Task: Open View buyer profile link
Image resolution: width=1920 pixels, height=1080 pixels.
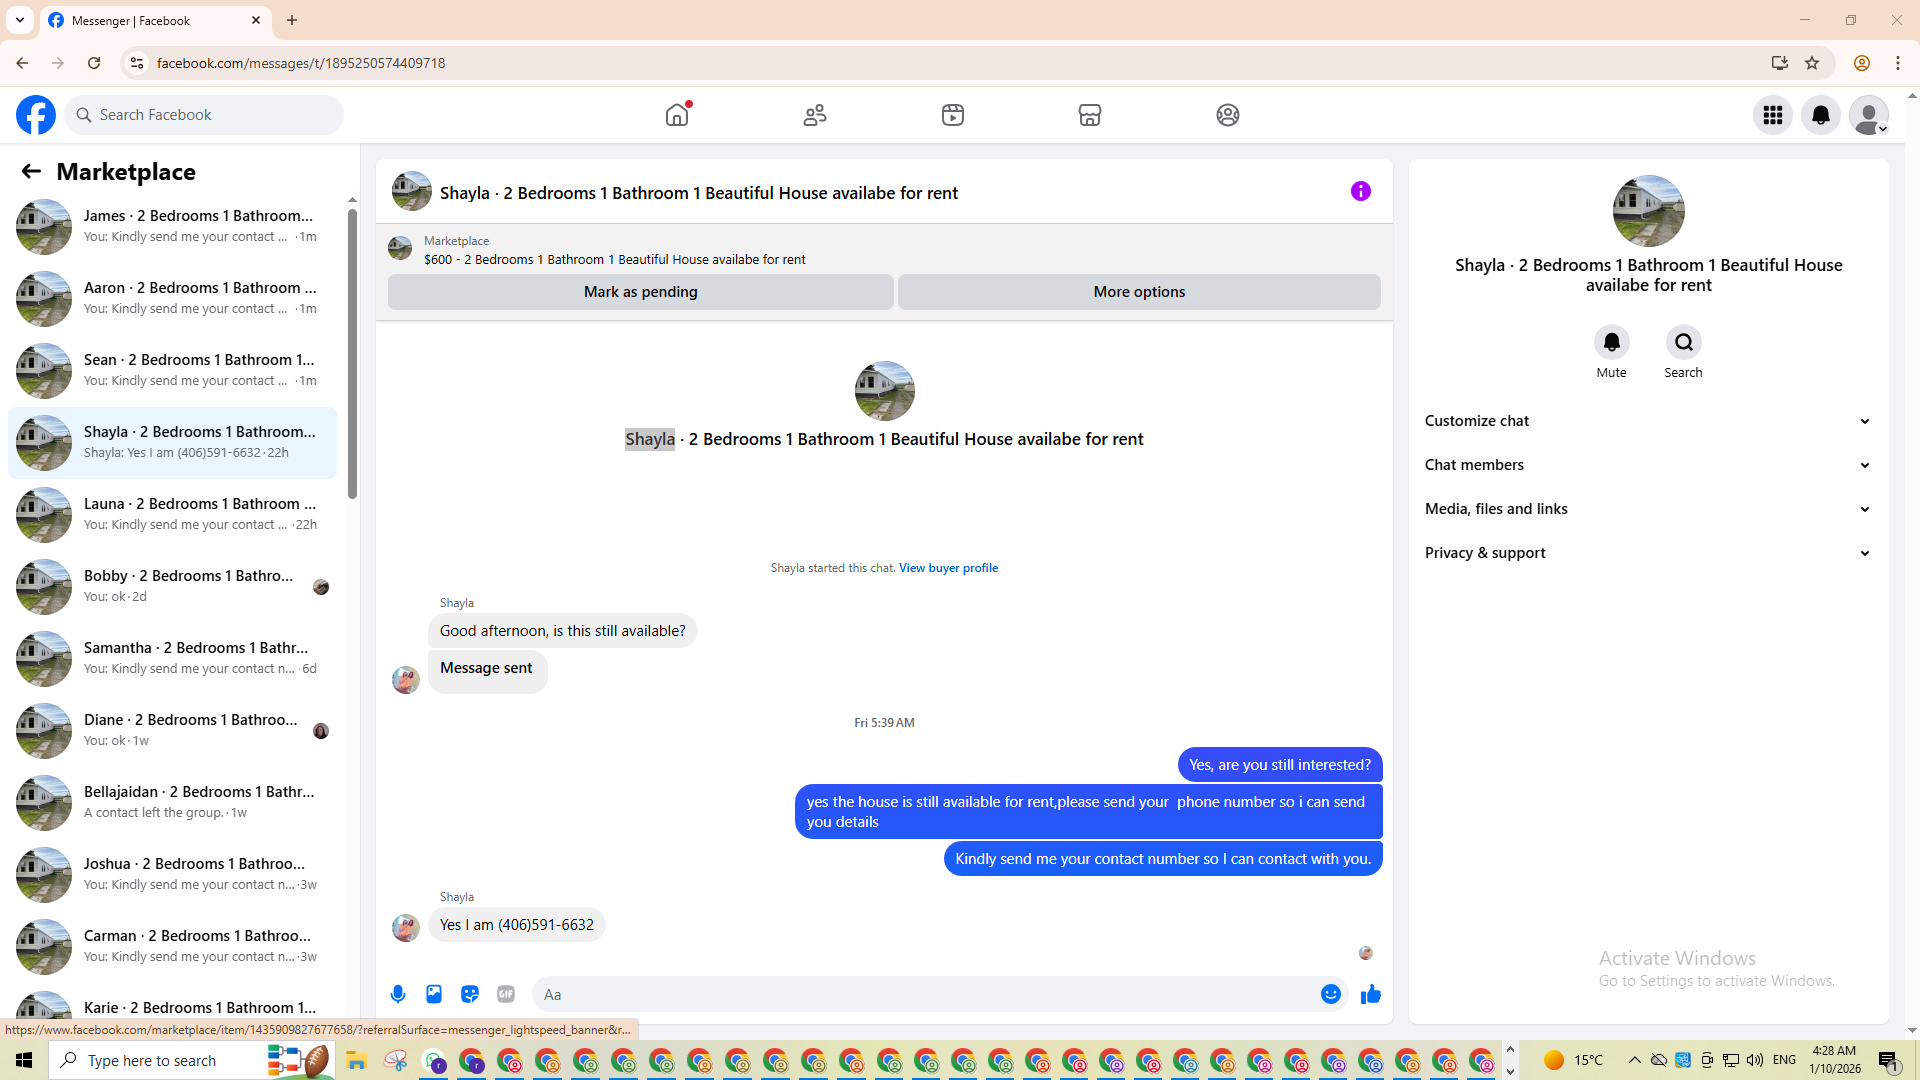Action: [948, 568]
